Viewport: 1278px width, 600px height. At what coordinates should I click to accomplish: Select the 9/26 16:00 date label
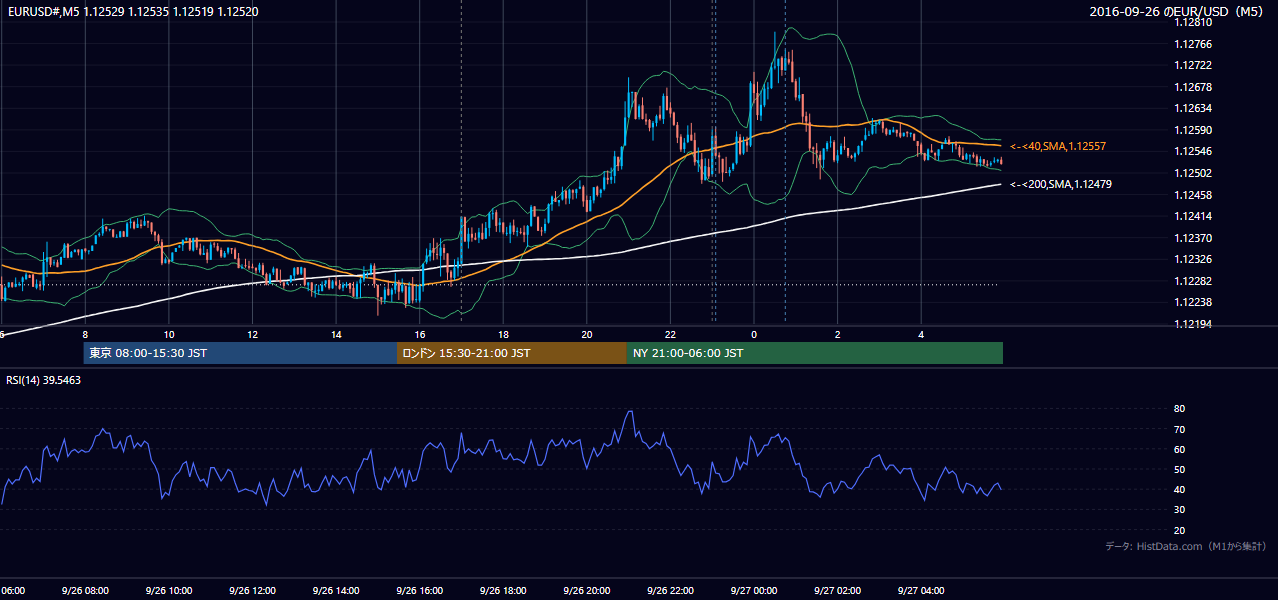click(x=419, y=591)
